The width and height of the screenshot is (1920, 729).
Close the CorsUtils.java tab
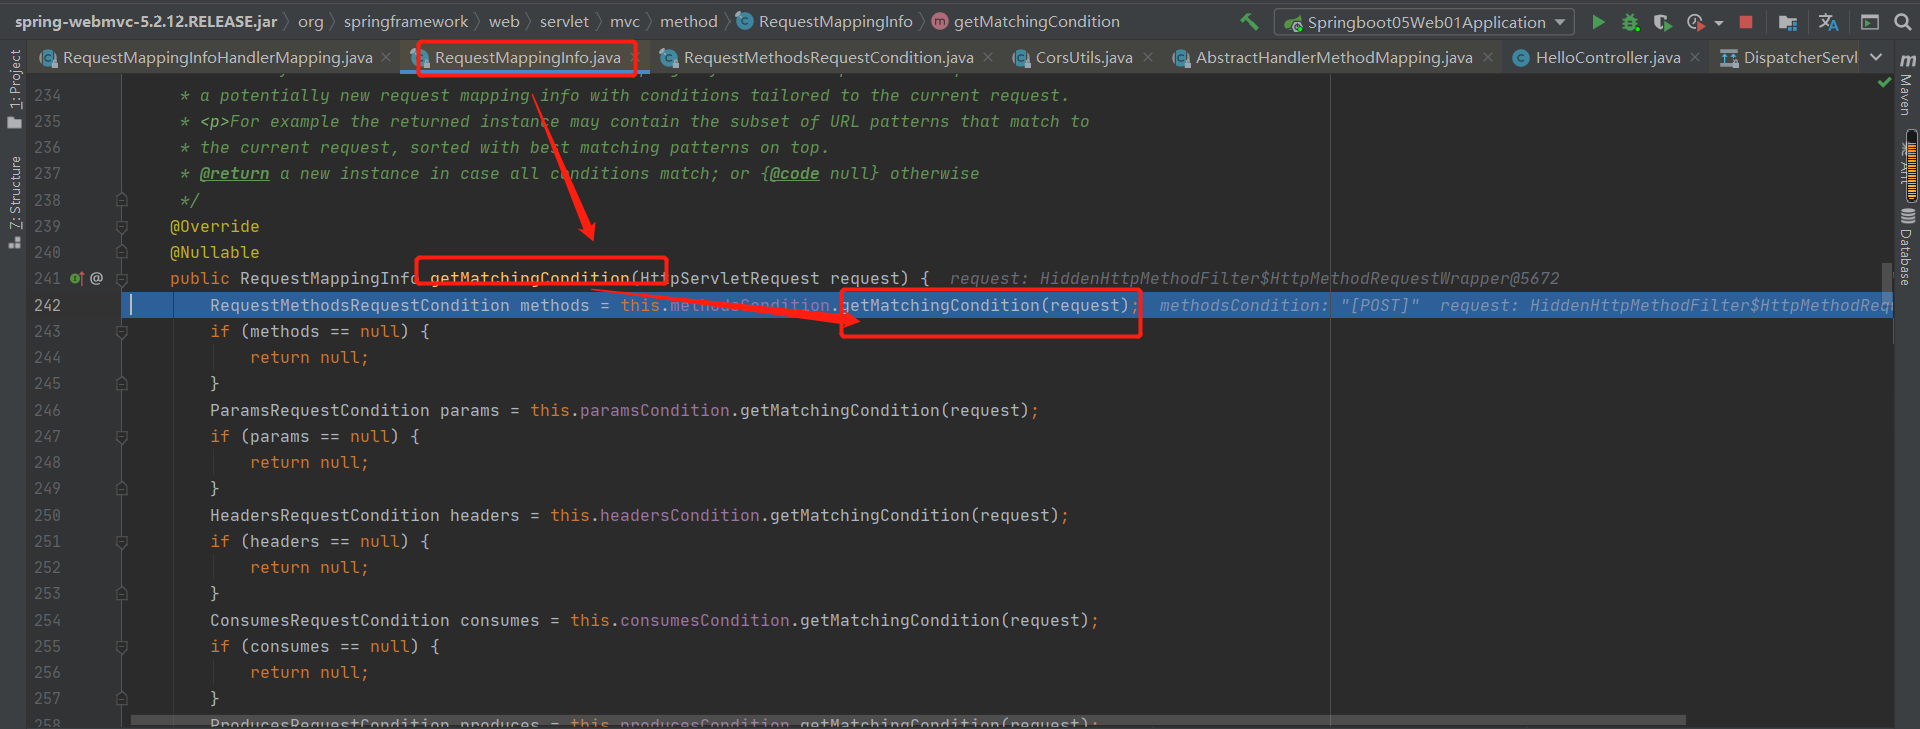(1147, 58)
